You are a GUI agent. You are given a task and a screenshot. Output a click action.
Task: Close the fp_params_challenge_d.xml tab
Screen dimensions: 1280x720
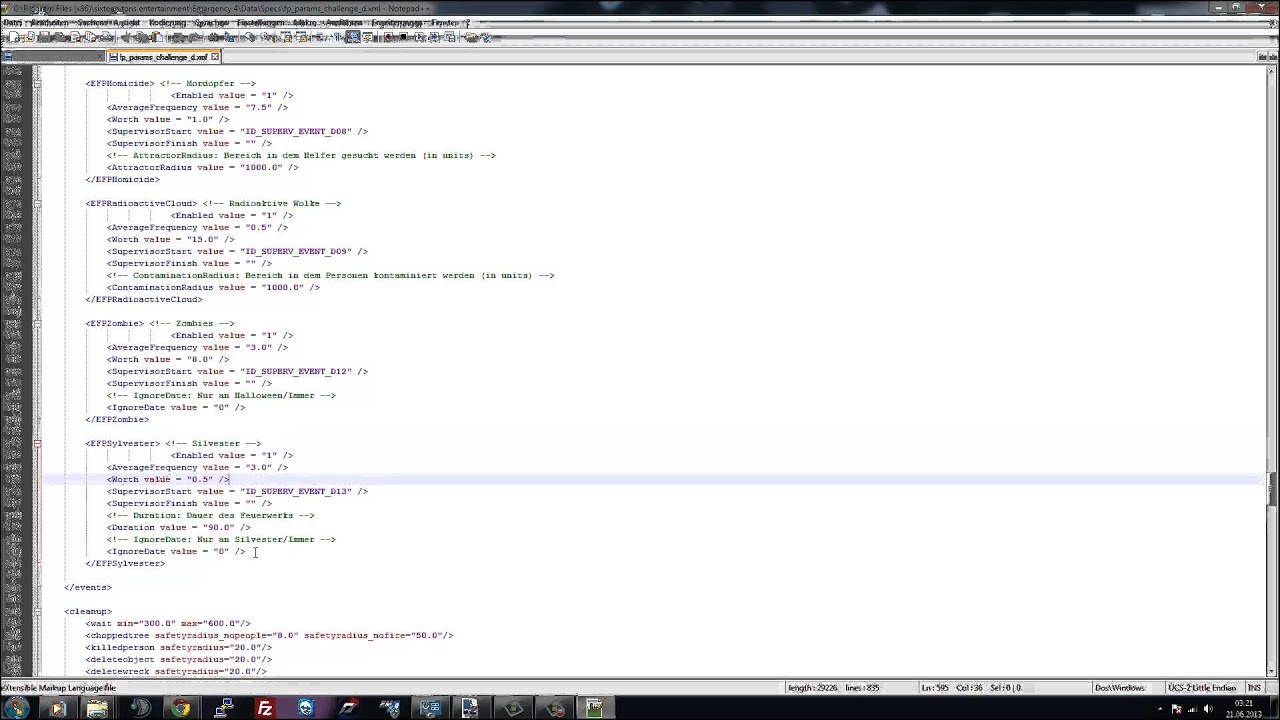(x=214, y=57)
